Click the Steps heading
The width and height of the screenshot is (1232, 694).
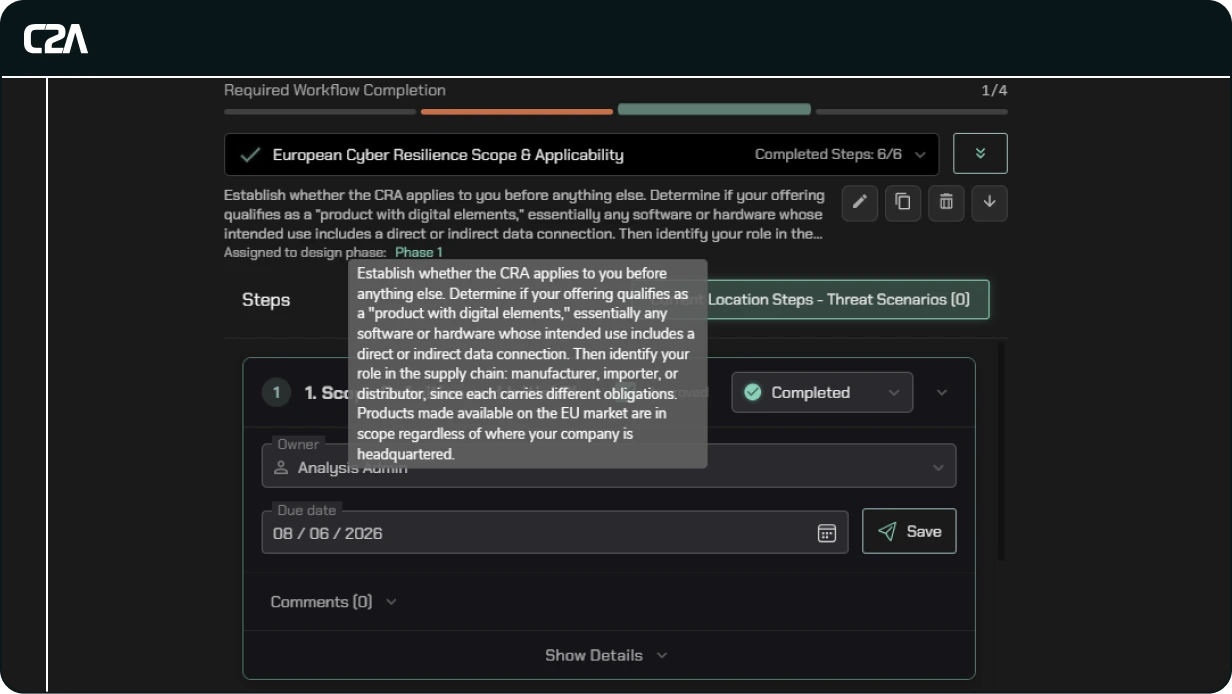point(266,300)
